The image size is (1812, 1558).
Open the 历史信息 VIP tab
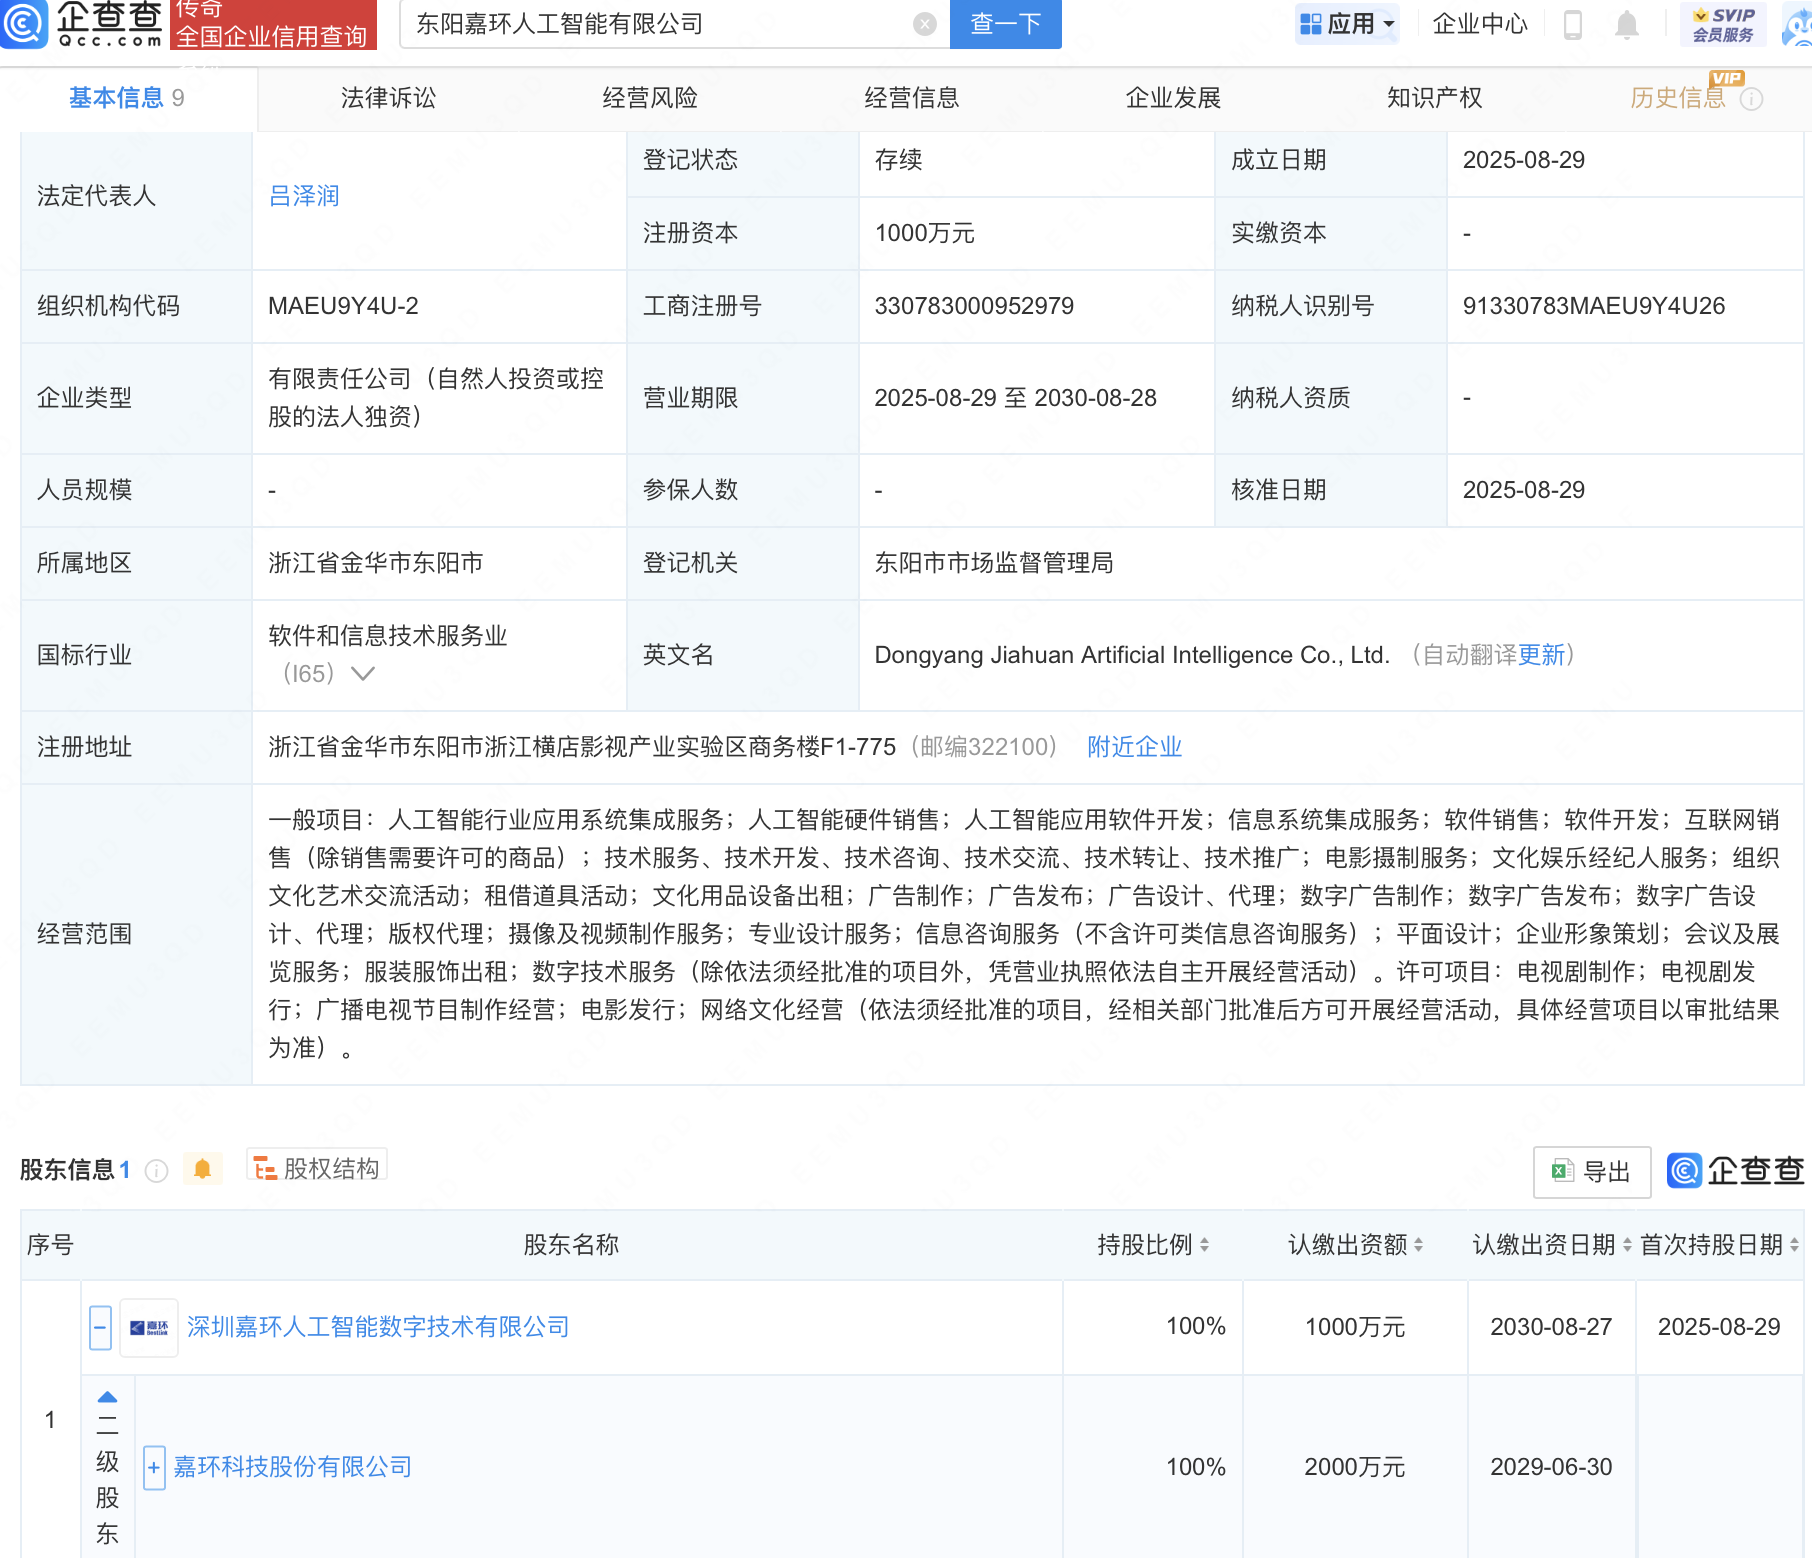click(1678, 98)
